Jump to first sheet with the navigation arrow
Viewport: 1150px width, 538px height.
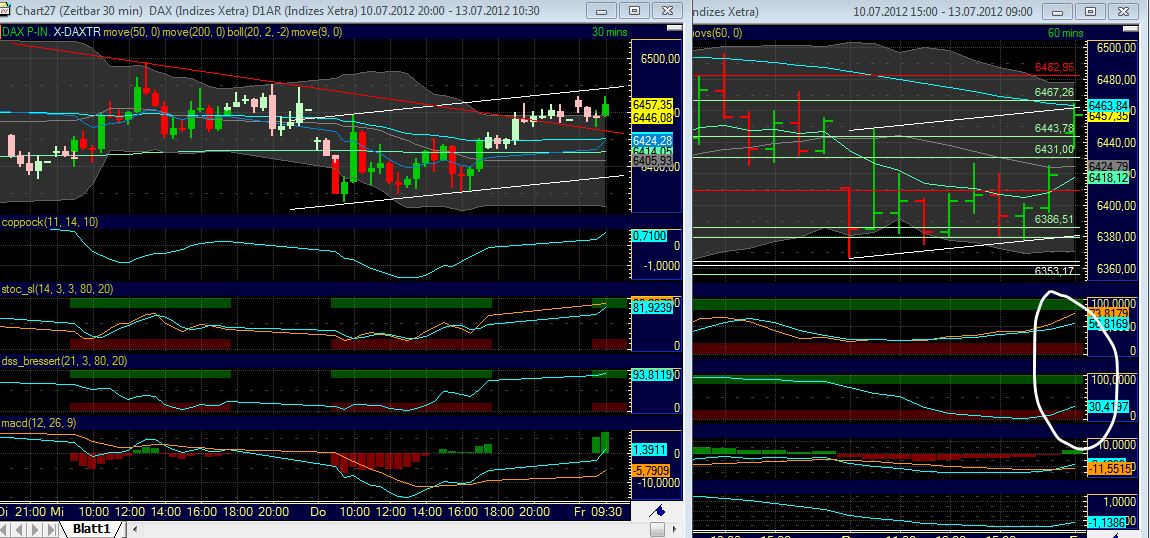point(4,528)
